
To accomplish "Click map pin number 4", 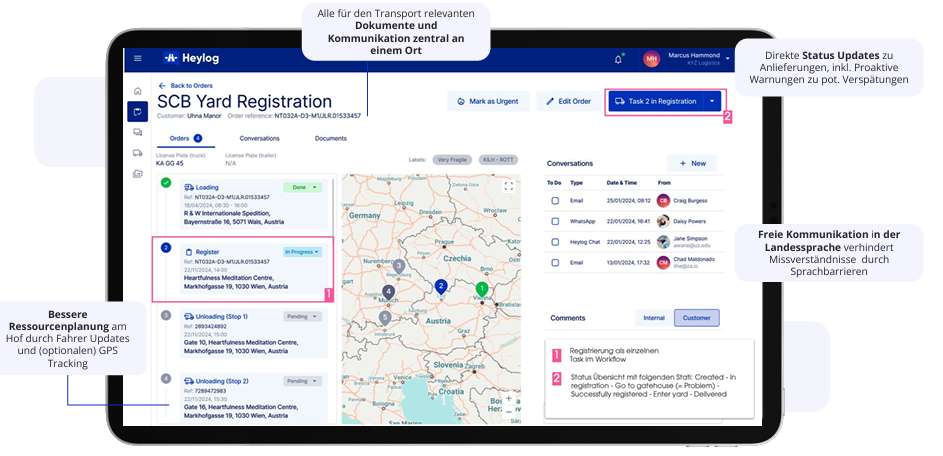I will [x=389, y=292].
